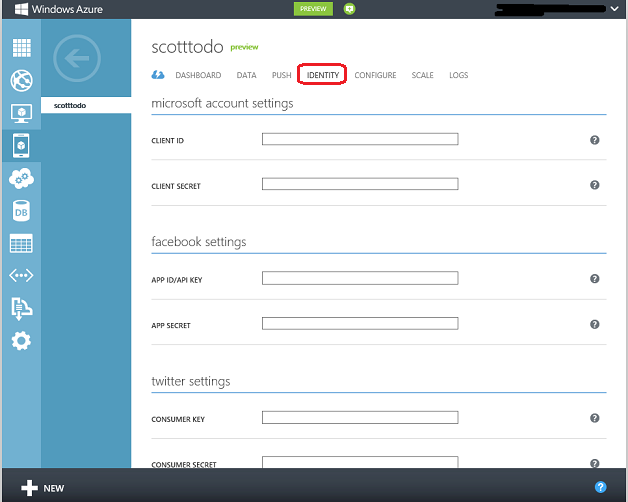Viewport: 628px width, 502px height.
Task: Expand the account dropdown chevron
Action: (614, 8)
